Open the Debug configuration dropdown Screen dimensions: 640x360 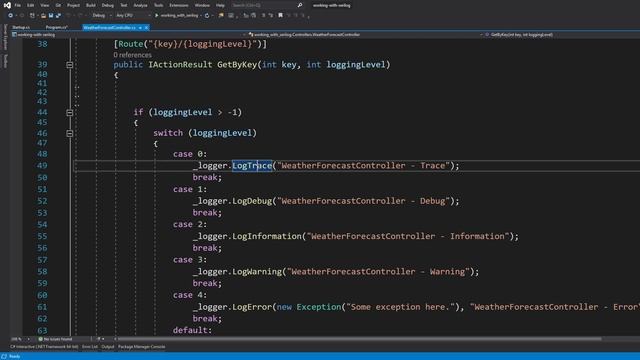(102, 16)
